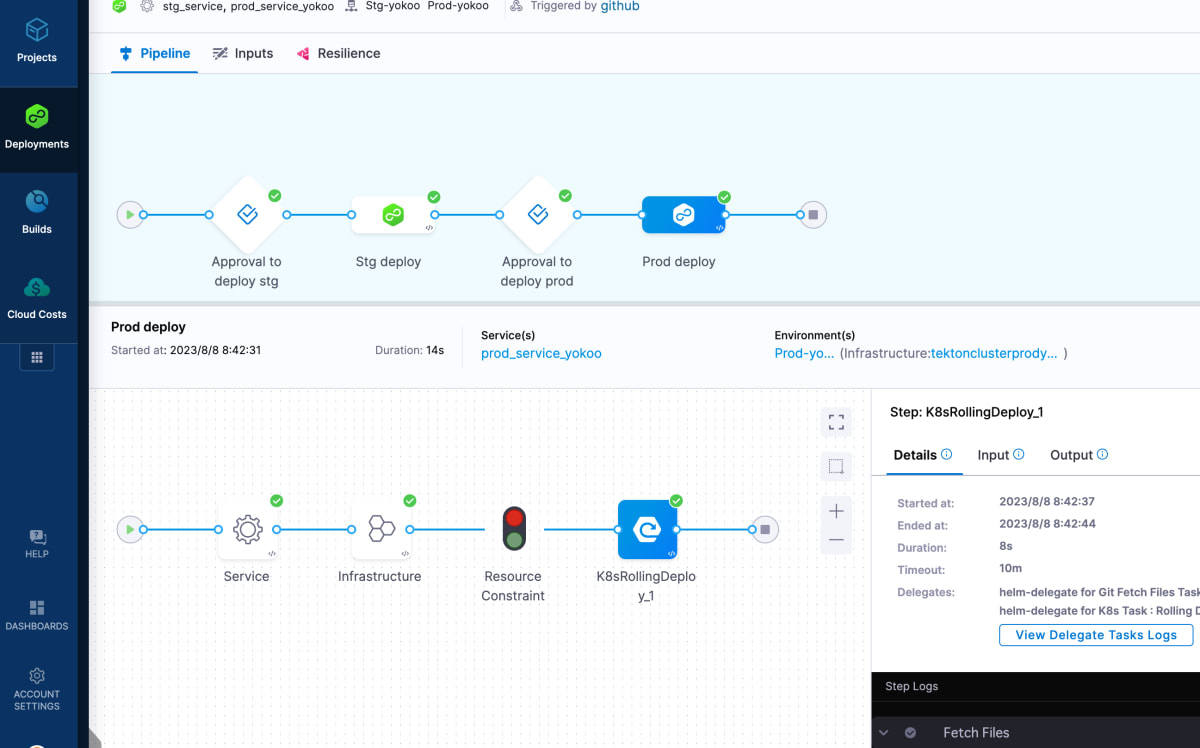Select the Resource Constraint traffic light step
The image size is (1200, 748).
tap(514, 529)
